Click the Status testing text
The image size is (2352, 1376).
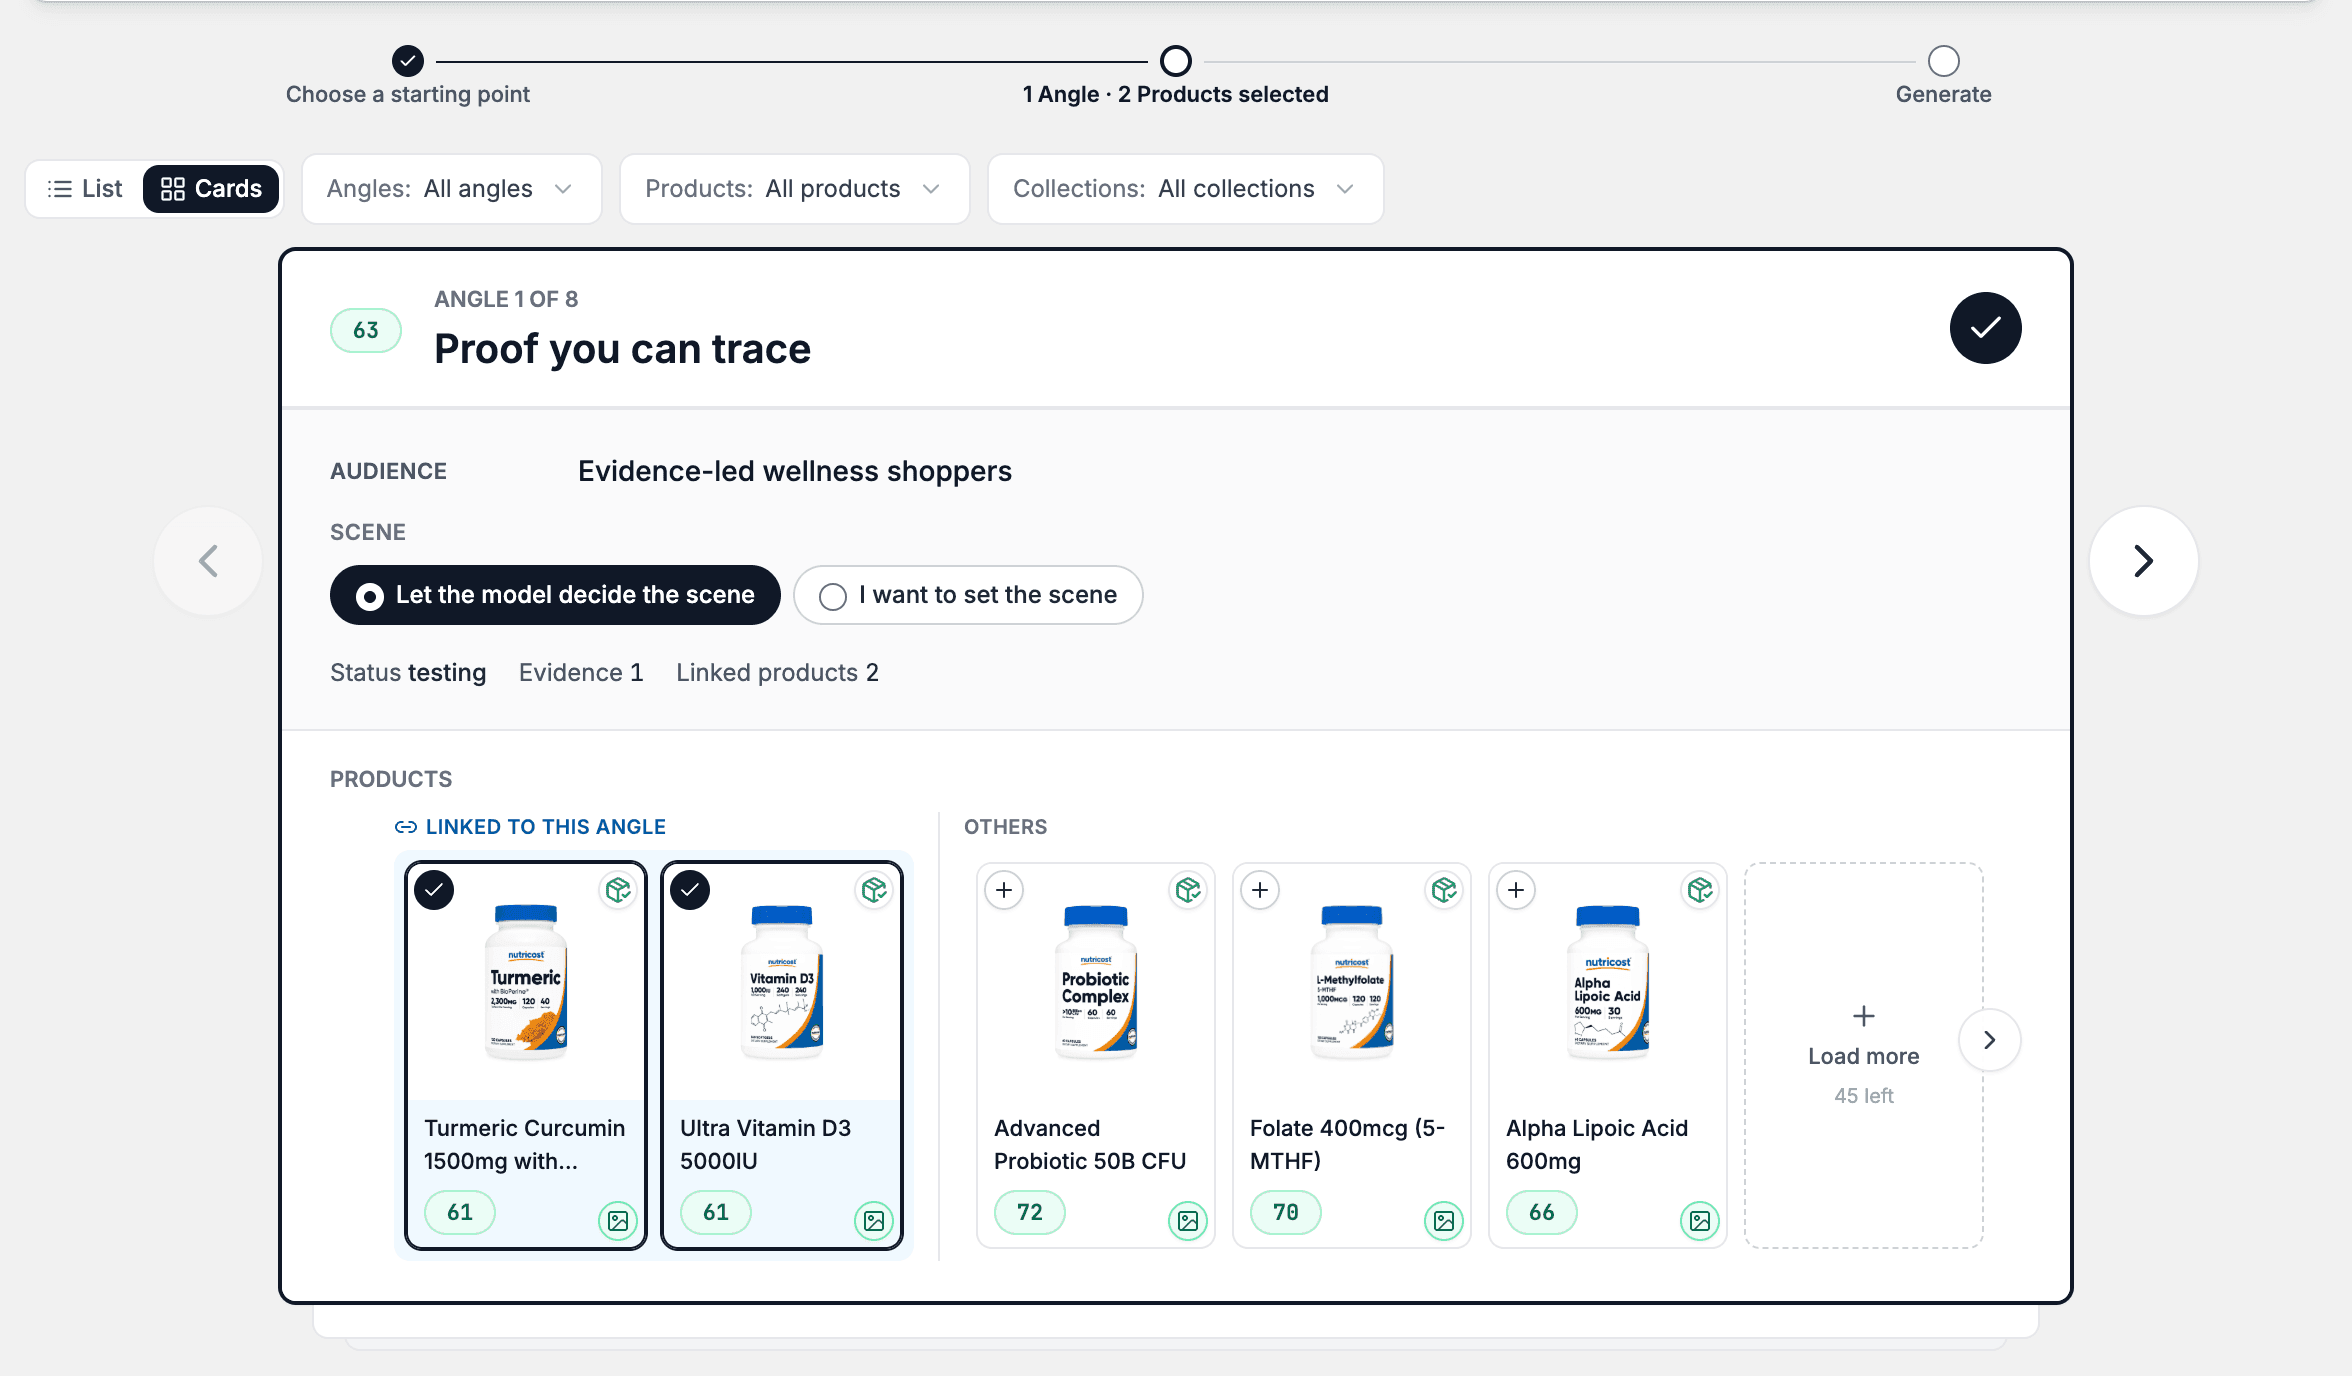408,673
